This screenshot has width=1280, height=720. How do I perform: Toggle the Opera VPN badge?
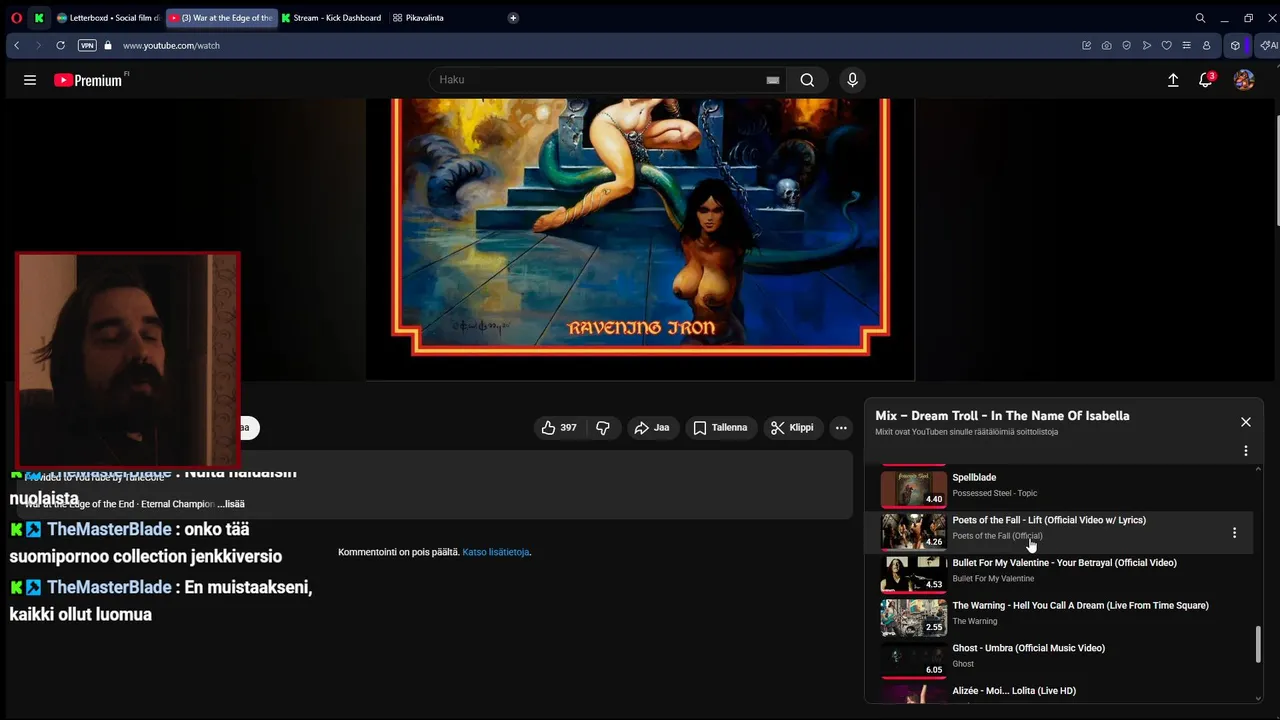pyautogui.click(x=87, y=45)
